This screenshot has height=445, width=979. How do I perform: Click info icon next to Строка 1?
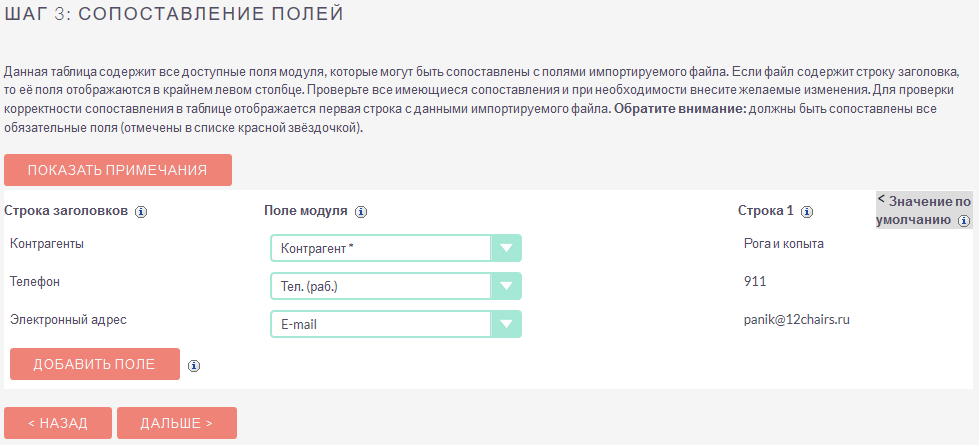[x=807, y=212]
